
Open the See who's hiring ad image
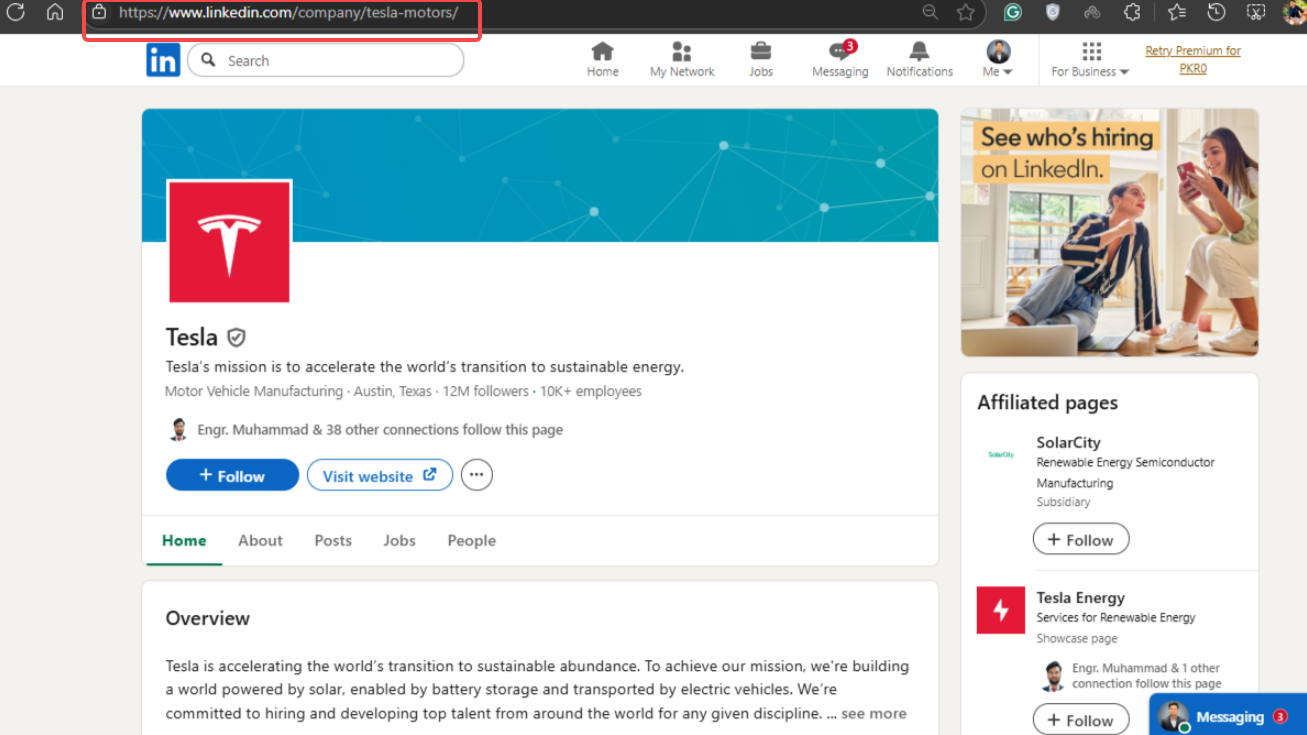point(1110,232)
